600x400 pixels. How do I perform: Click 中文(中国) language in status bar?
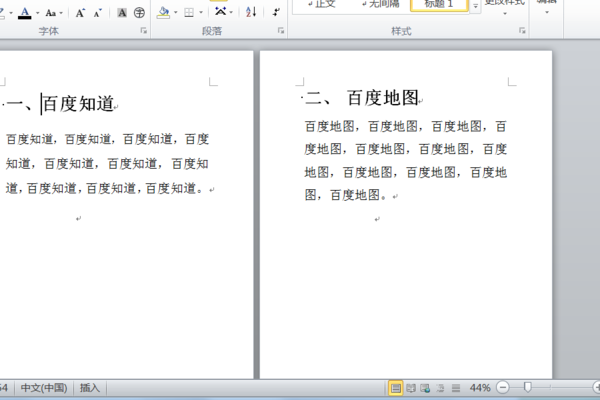click(44, 388)
